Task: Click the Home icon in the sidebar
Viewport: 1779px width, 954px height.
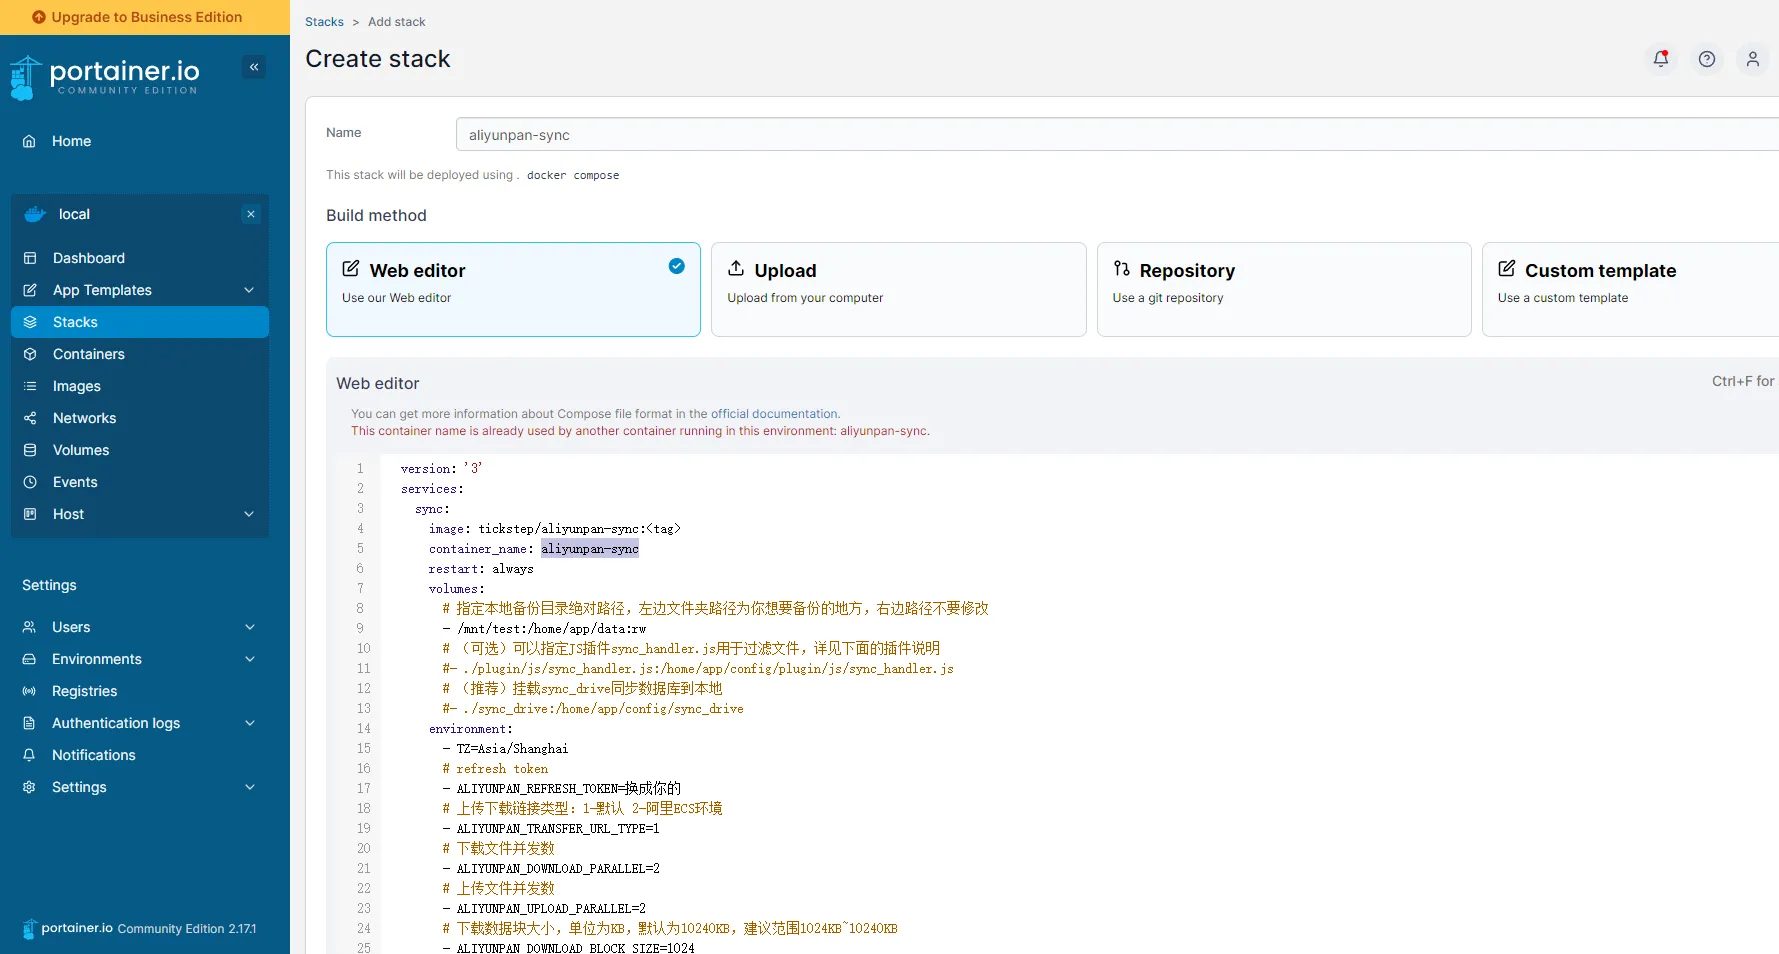Action: 29,141
